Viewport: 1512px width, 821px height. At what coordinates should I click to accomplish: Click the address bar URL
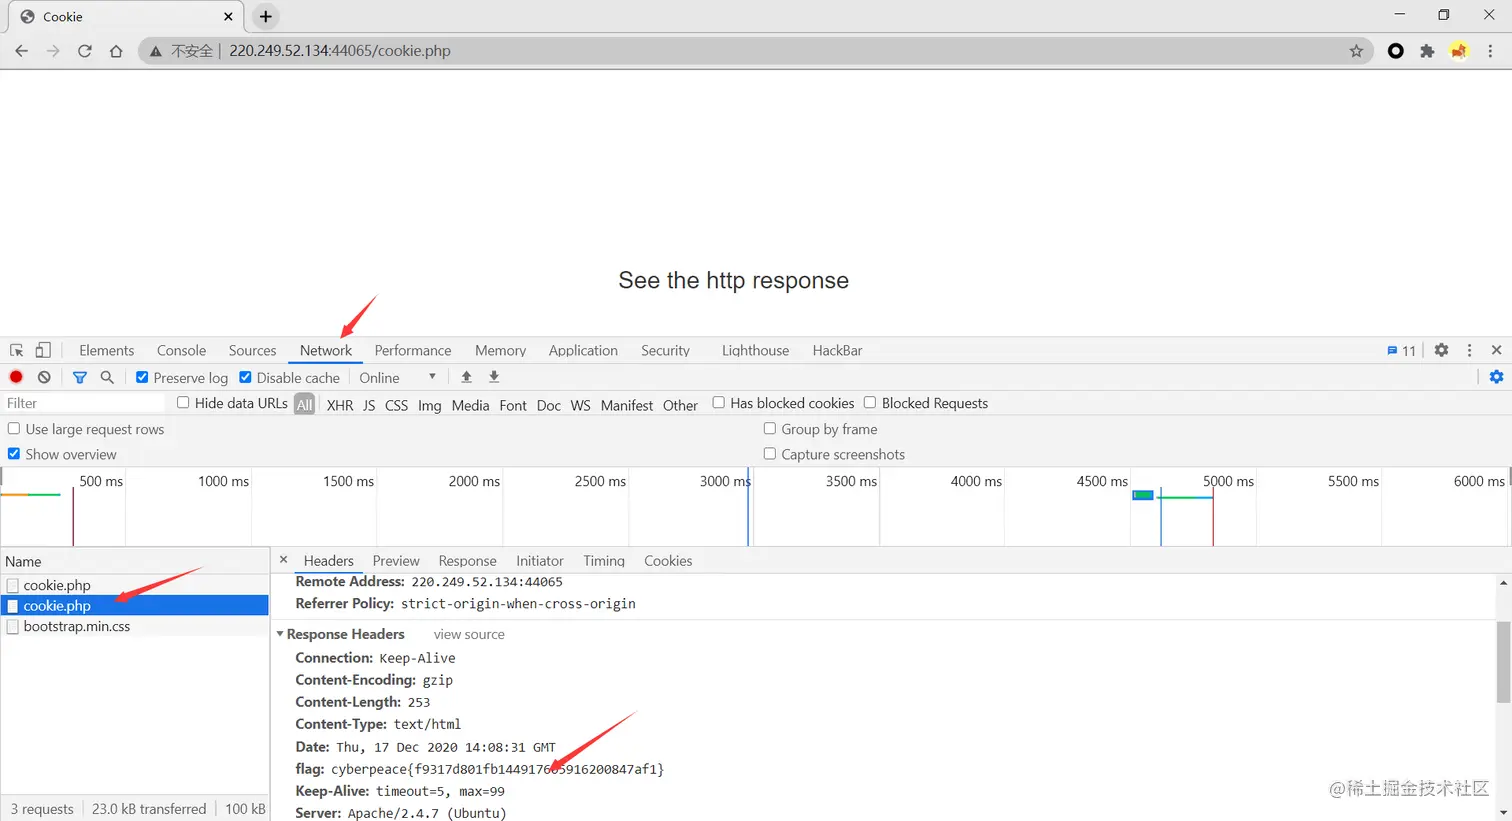(340, 51)
